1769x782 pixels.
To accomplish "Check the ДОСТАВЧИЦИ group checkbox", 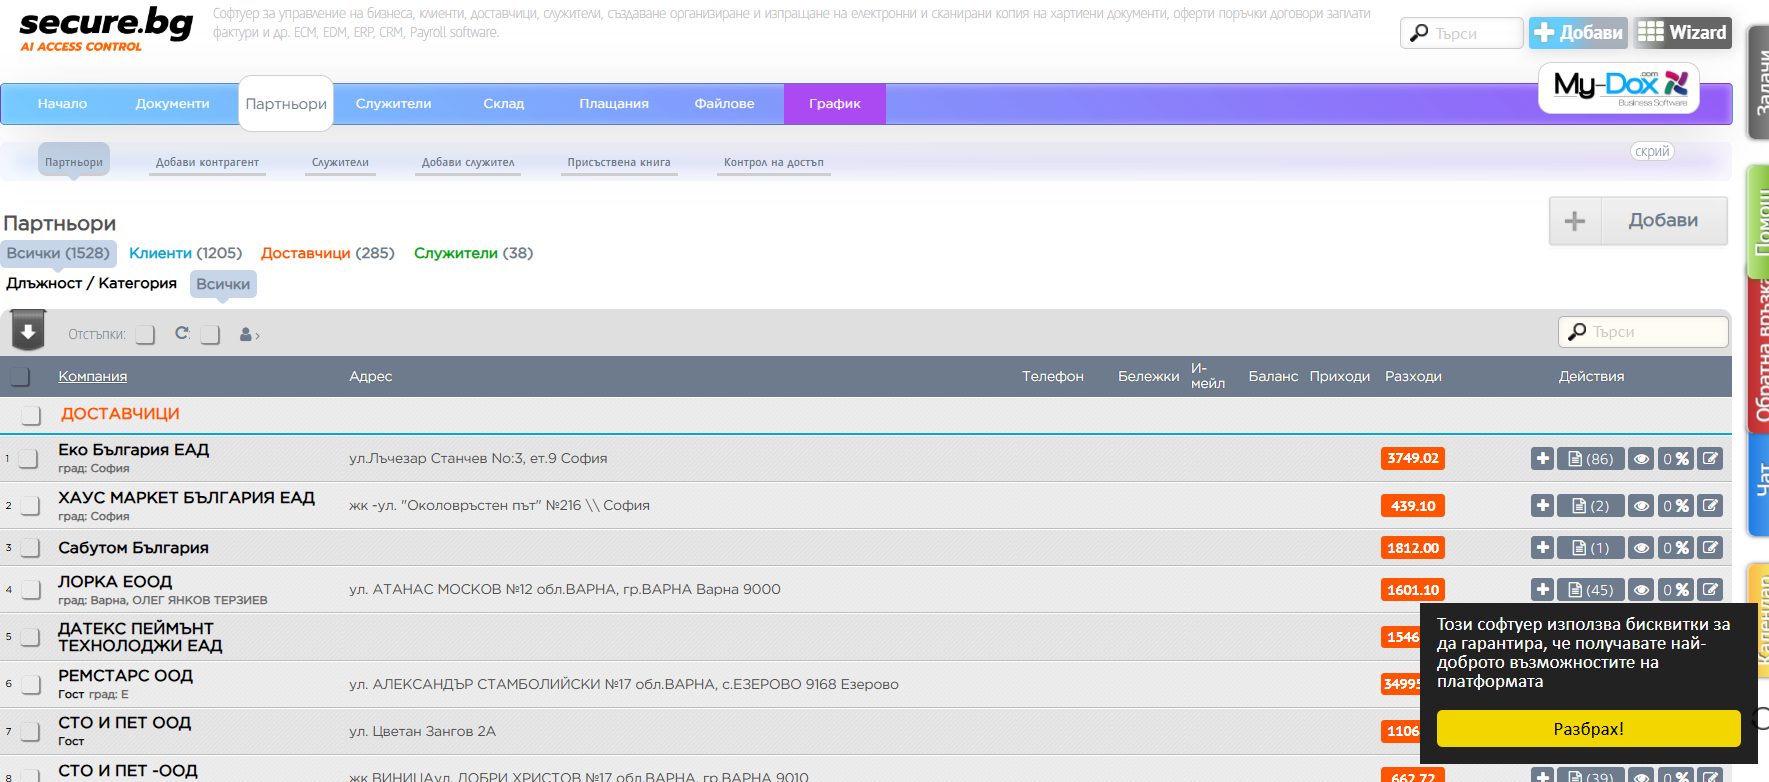I will click(31, 415).
